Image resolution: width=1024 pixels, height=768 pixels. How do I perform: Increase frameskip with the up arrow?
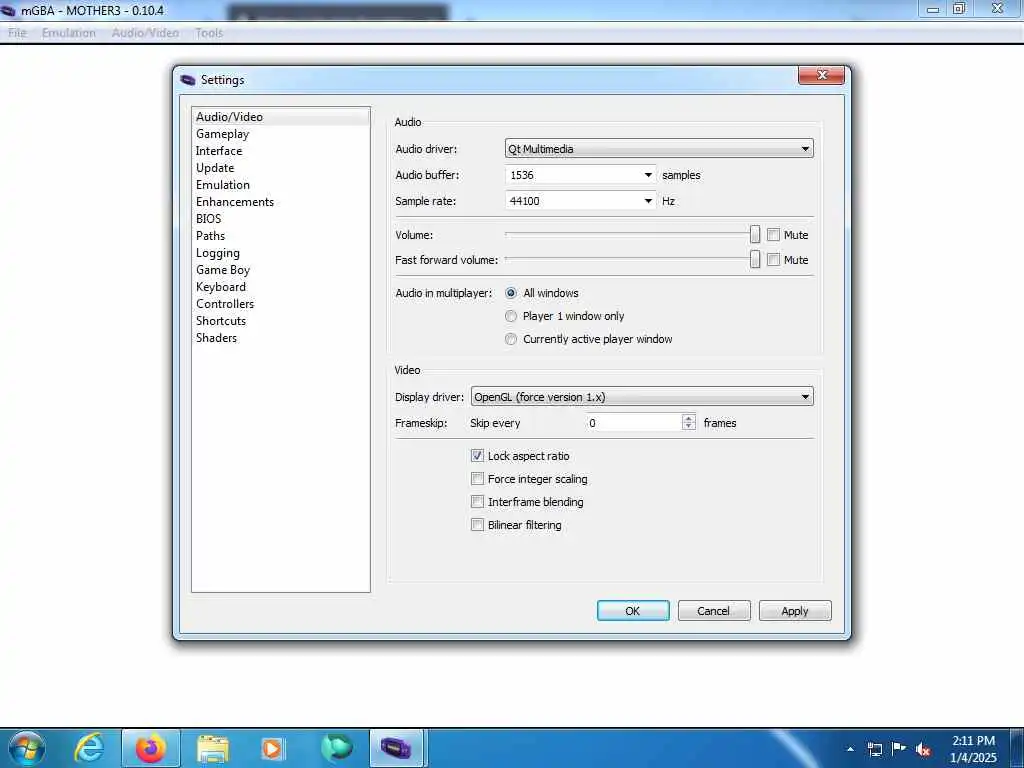688,419
